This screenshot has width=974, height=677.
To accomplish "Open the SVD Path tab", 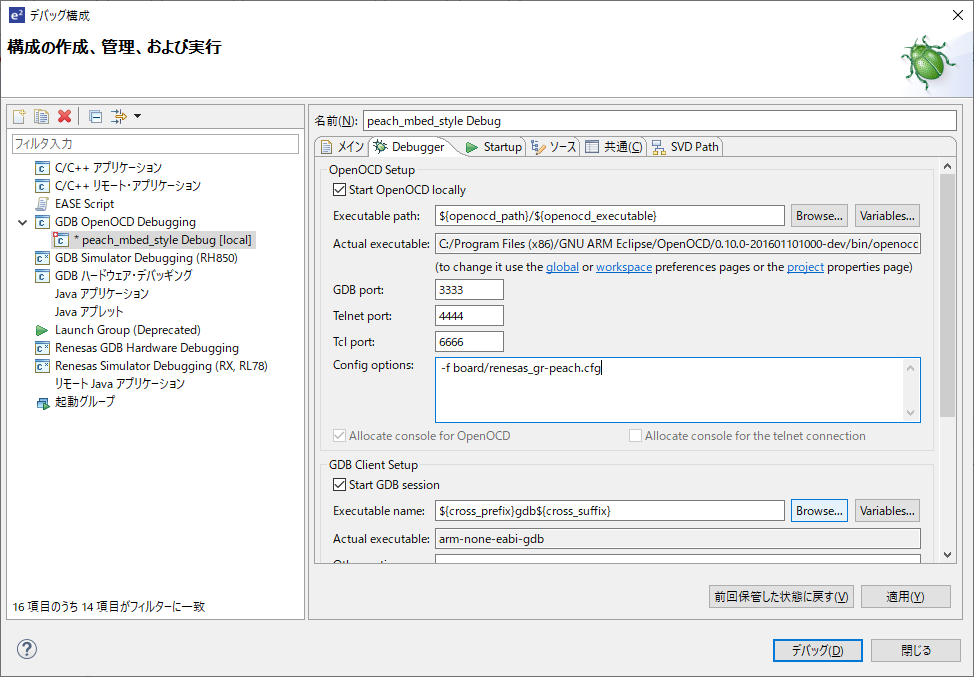I will (x=685, y=147).
